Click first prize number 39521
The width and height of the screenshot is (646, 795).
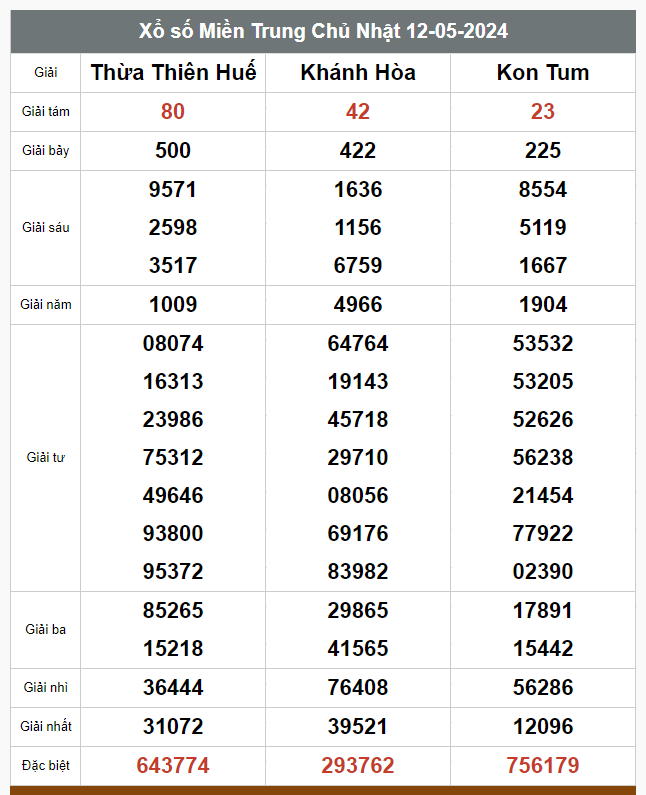[x=358, y=726]
